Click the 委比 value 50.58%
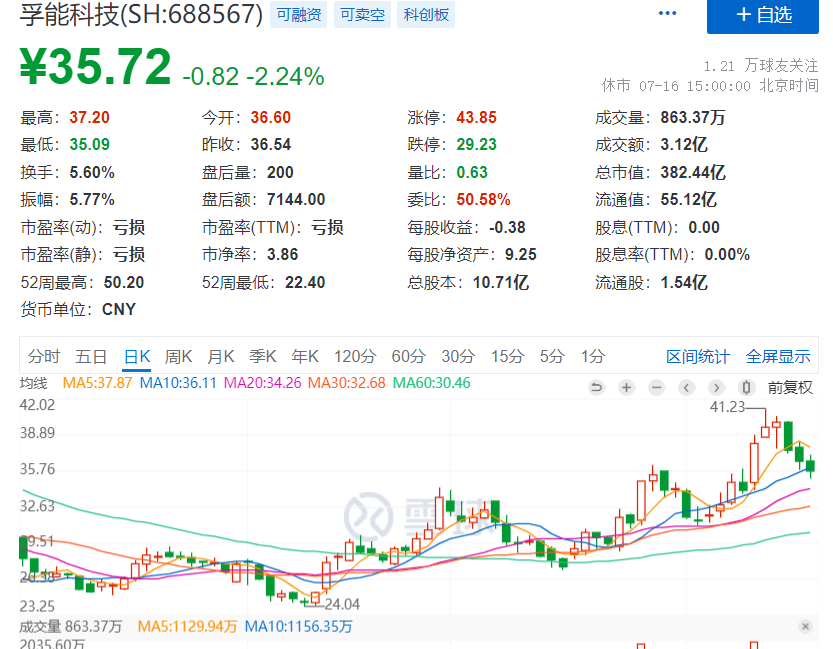The image size is (833, 649). pos(483,200)
